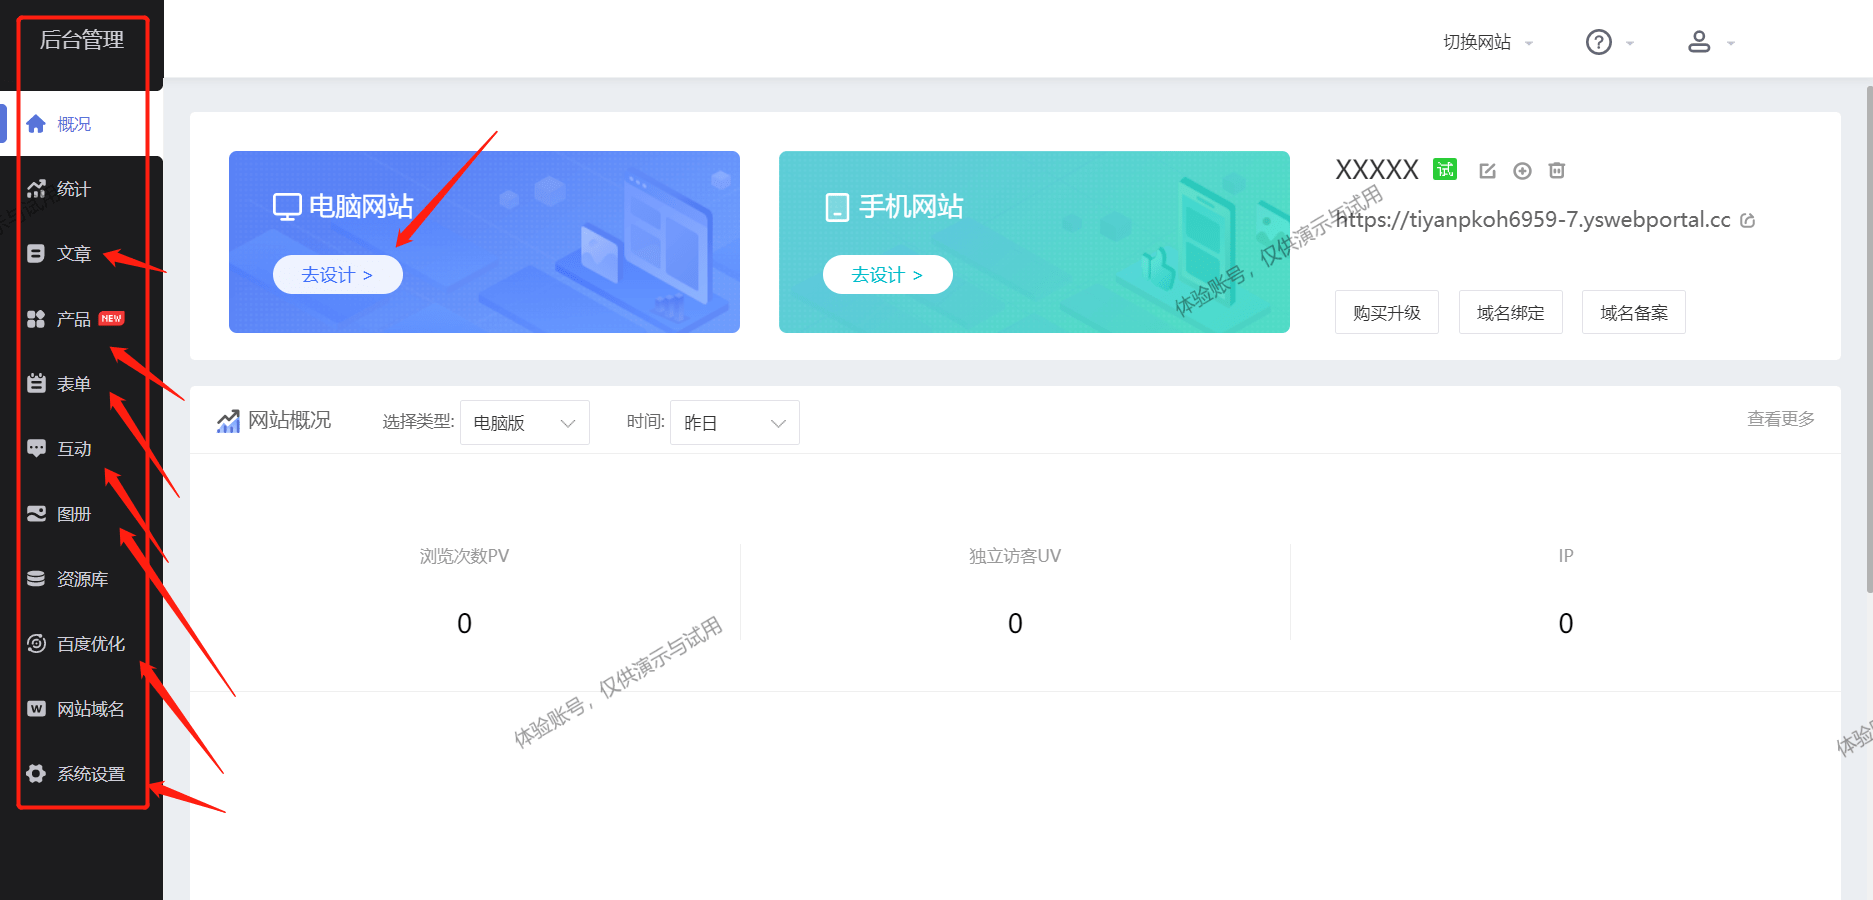Click 去设计 on 手机网站 card
1873x900 pixels.
(x=888, y=275)
